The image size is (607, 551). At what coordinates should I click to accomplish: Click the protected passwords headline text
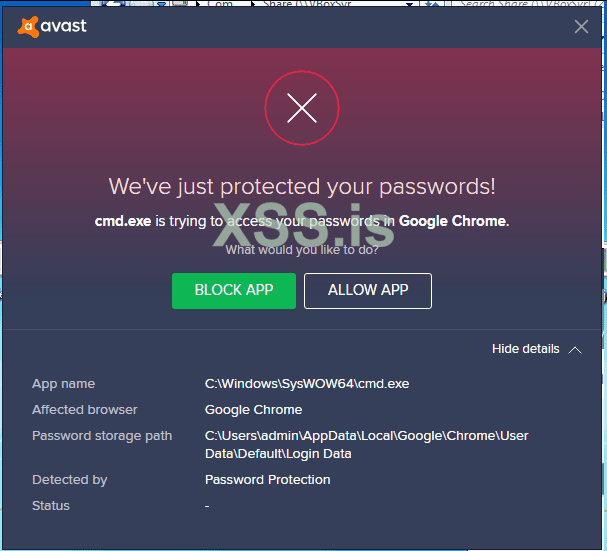pos(302,187)
